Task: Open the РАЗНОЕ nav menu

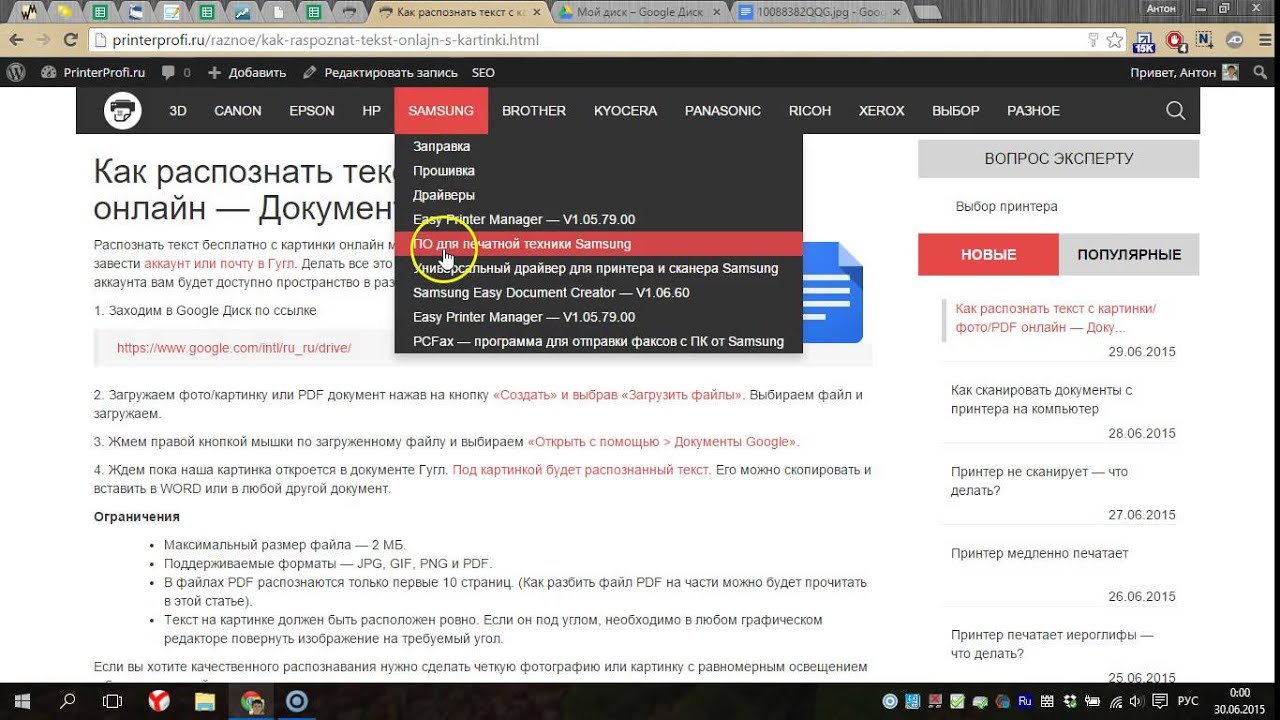Action: coord(1033,111)
